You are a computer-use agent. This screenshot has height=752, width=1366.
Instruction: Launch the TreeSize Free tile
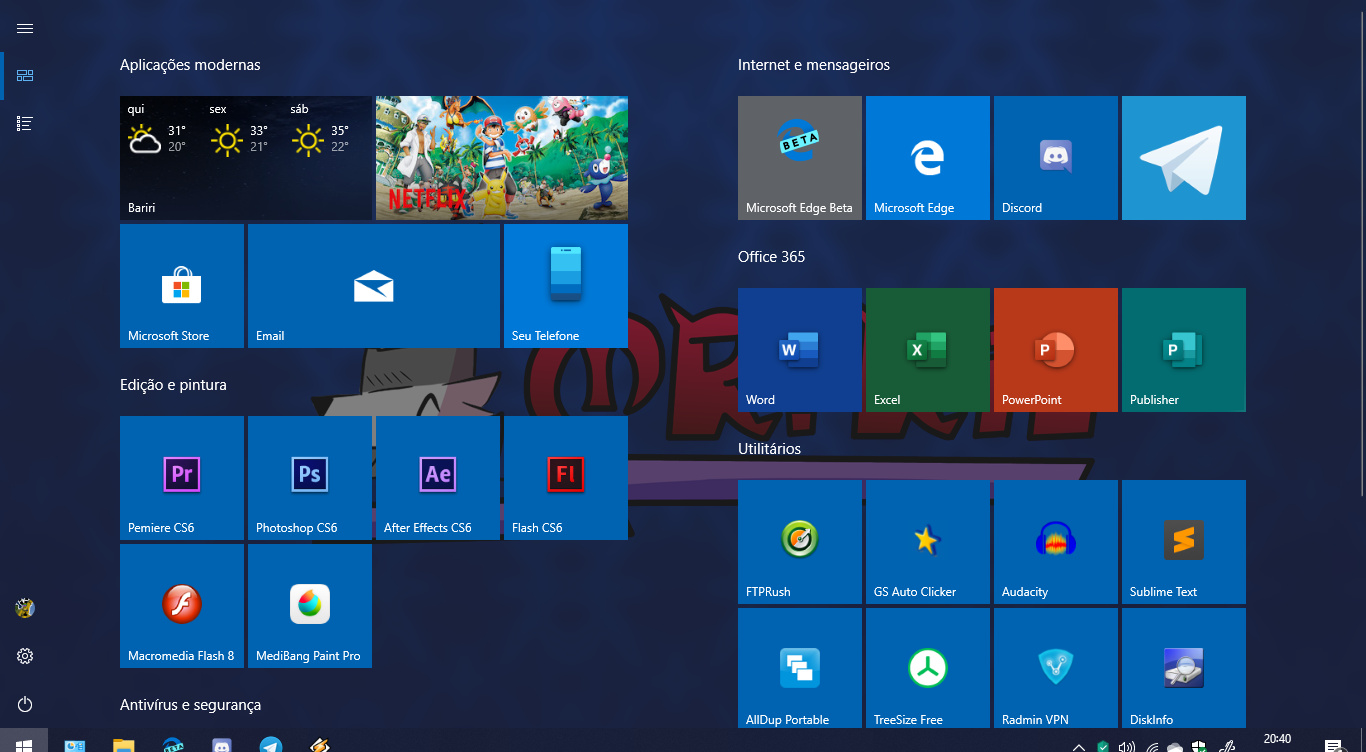[928, 668]
